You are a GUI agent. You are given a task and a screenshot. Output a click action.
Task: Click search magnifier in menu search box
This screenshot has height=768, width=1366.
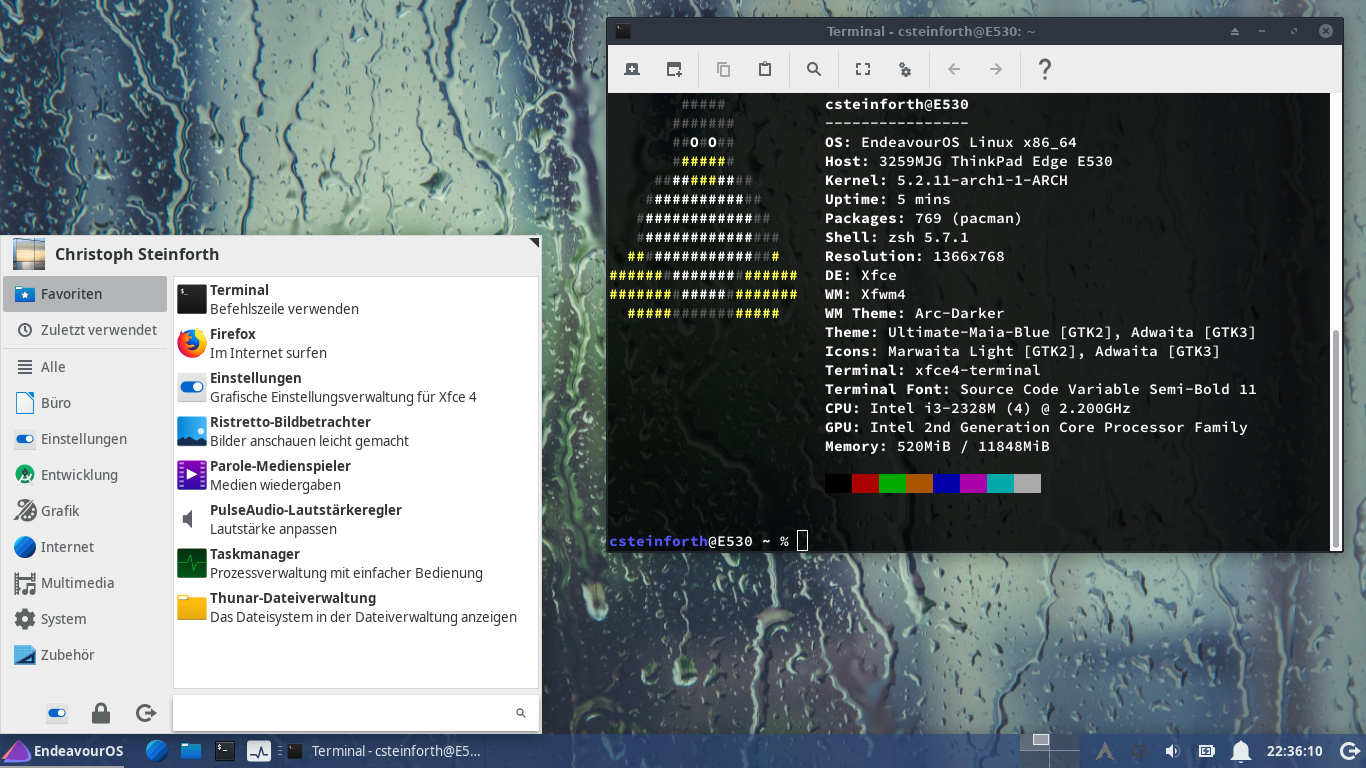pos(521,713)
